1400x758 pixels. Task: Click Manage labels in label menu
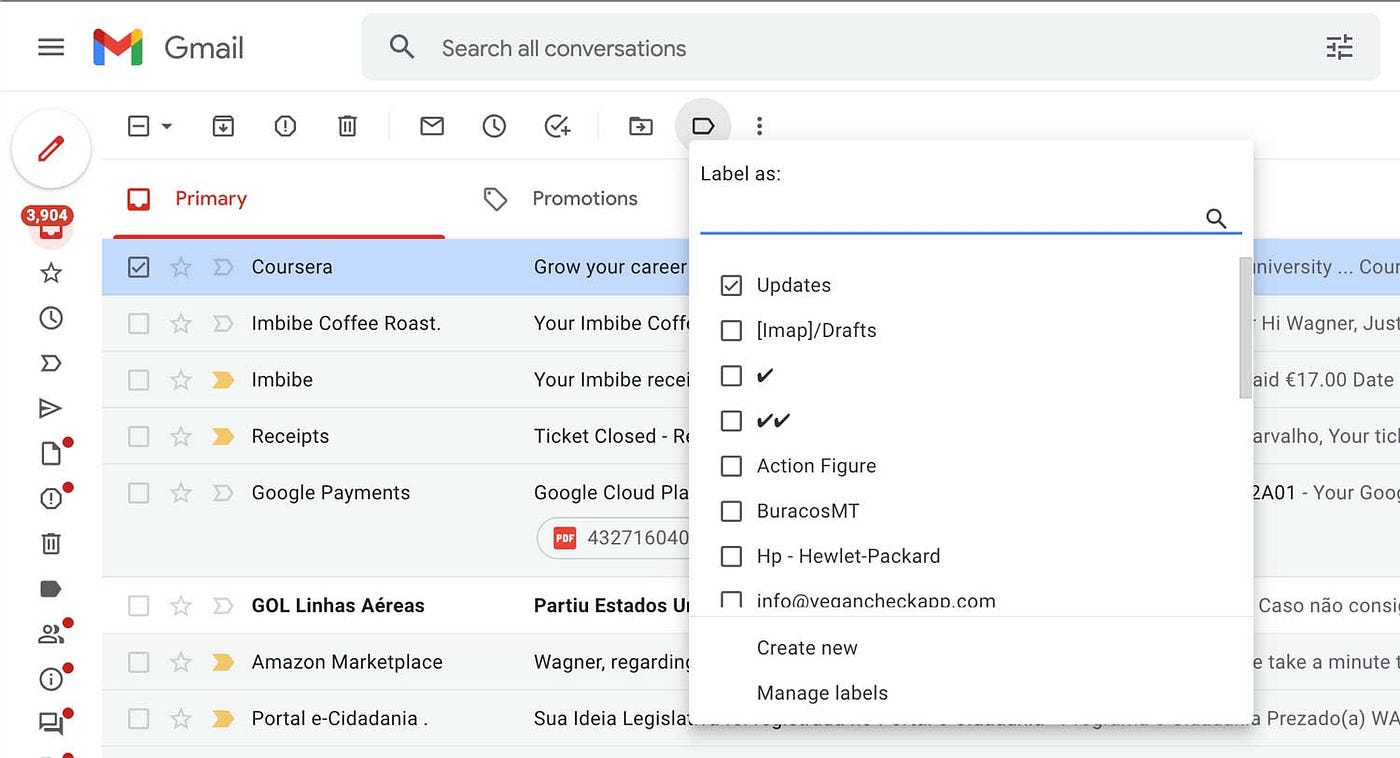[822, 693]
